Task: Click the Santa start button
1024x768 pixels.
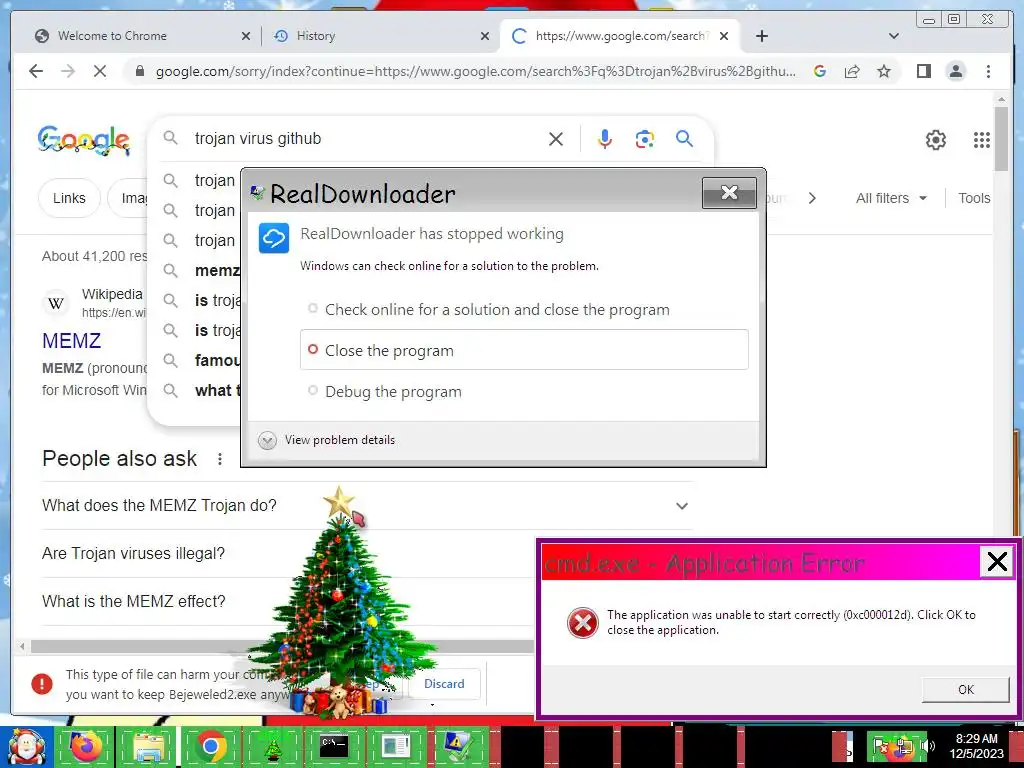Action: 26,748
